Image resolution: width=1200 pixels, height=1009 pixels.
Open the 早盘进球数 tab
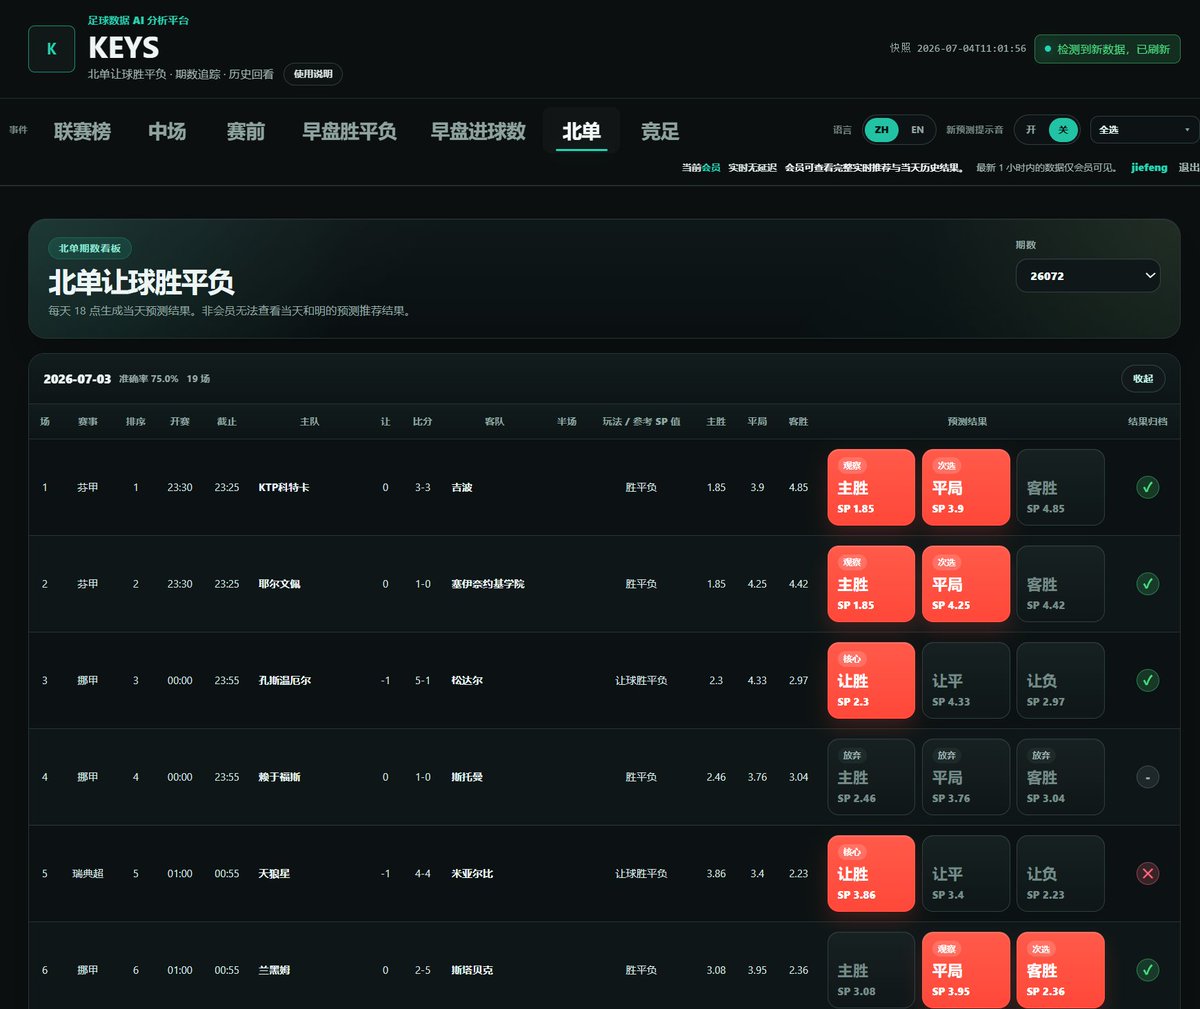[478, 131]
